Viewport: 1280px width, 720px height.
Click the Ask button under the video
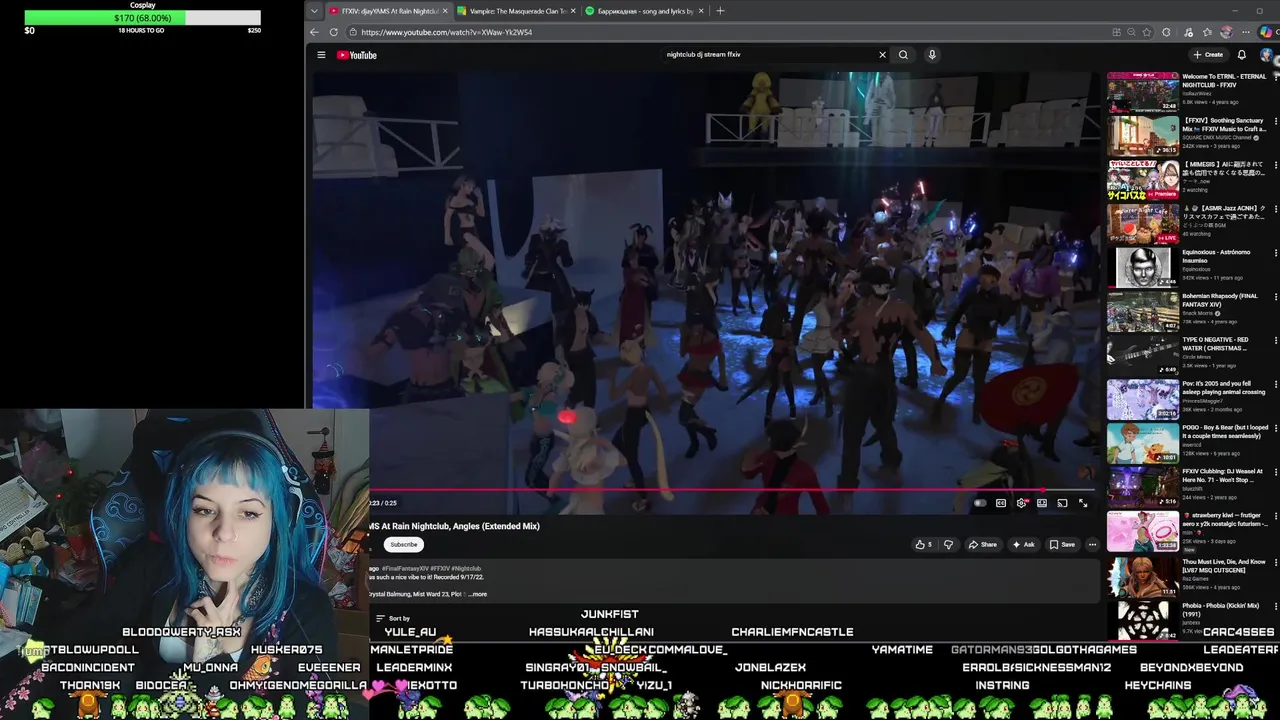point(1023,544)
